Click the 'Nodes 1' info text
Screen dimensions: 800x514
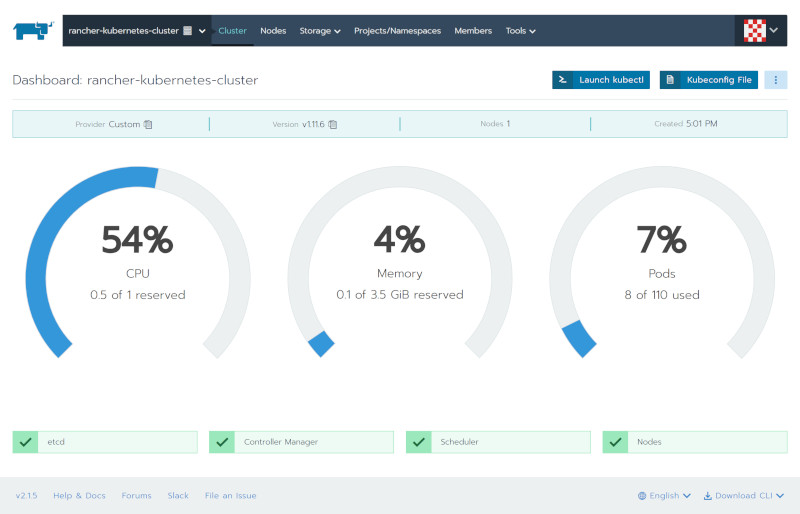(x=495, y=124)
